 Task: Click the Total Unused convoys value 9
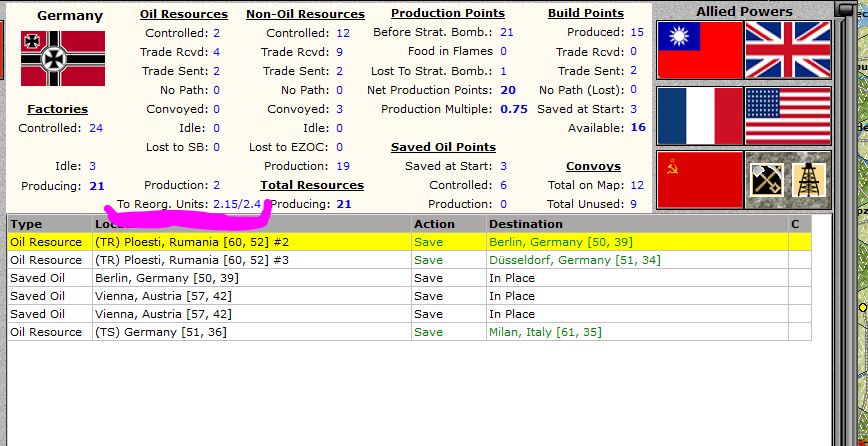[x=633, y=204]
